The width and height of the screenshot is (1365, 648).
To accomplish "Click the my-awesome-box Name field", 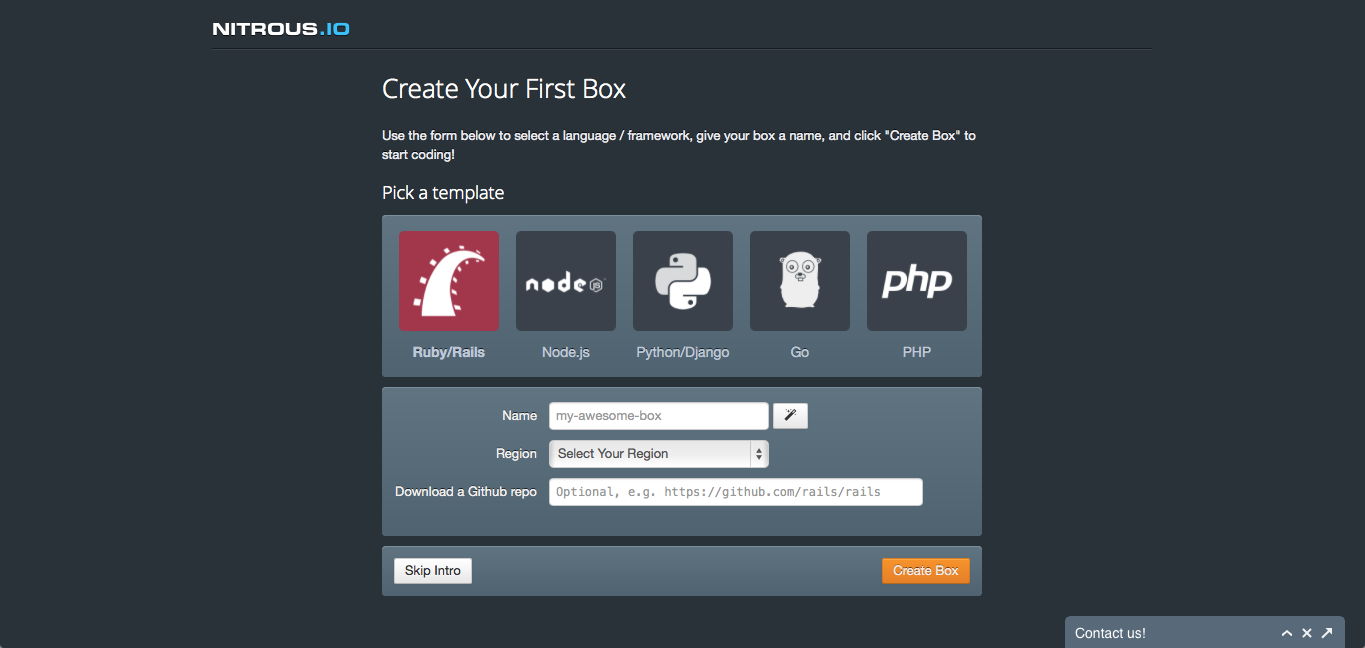I will point(658,415).
